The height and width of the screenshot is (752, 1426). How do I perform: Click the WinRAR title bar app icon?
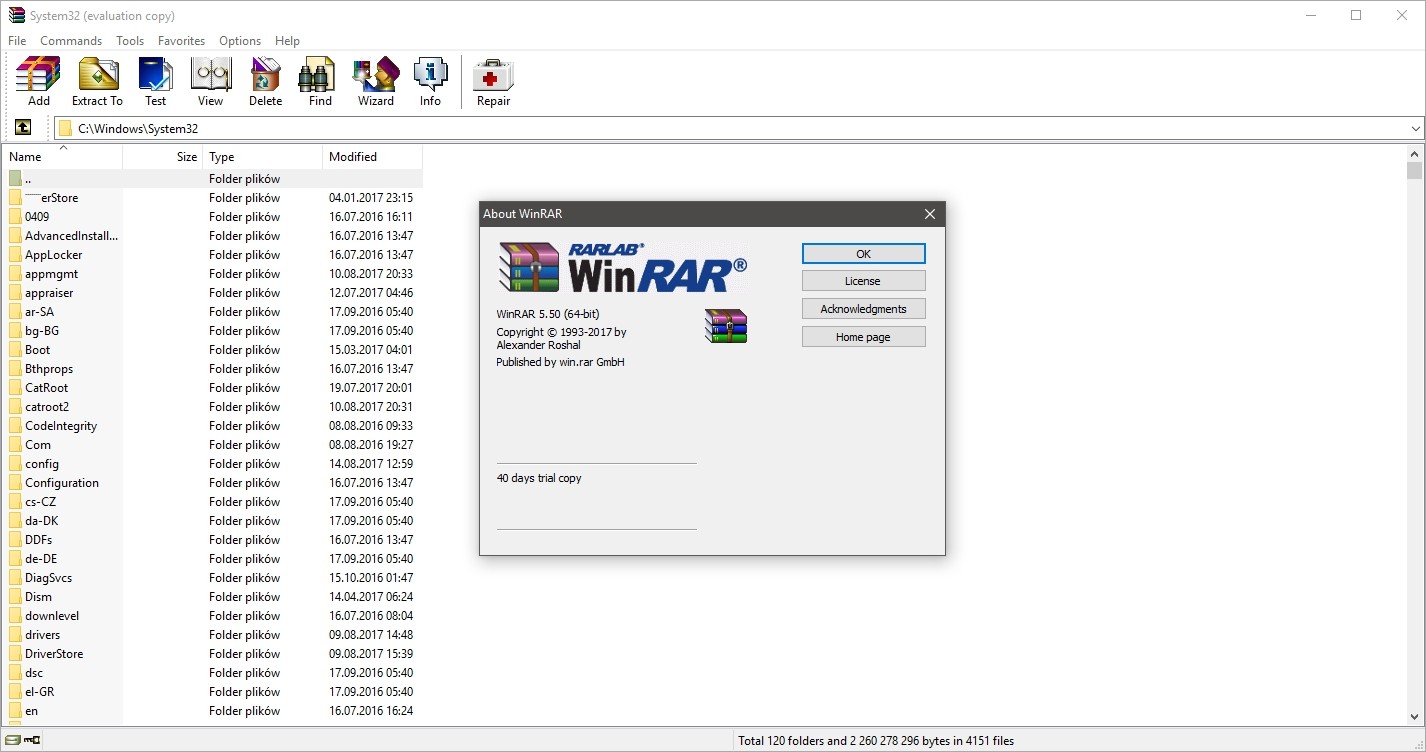16,15
